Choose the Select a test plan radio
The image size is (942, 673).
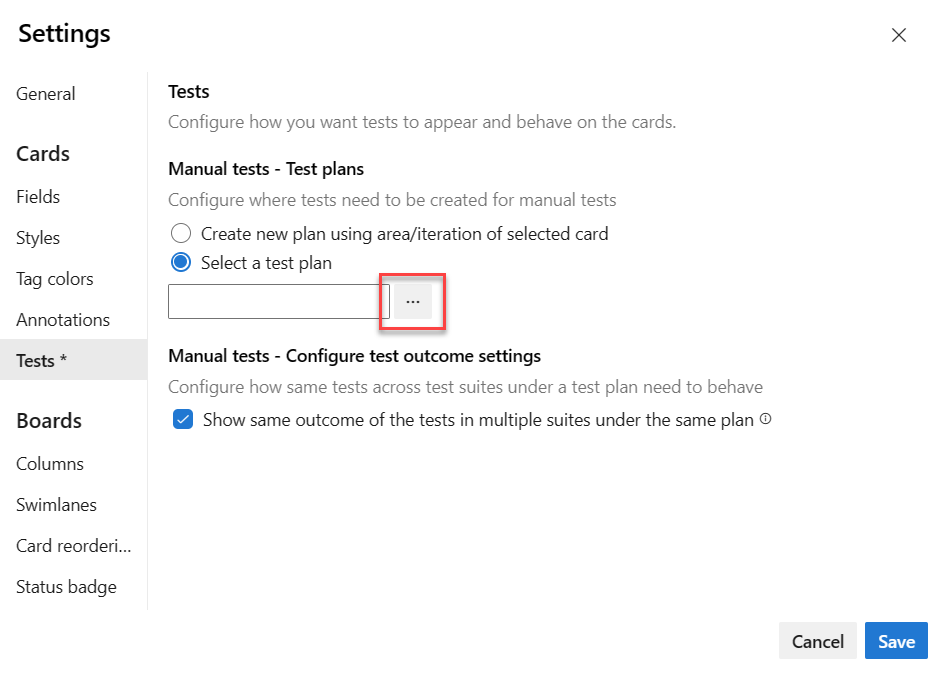click(181, 263)
